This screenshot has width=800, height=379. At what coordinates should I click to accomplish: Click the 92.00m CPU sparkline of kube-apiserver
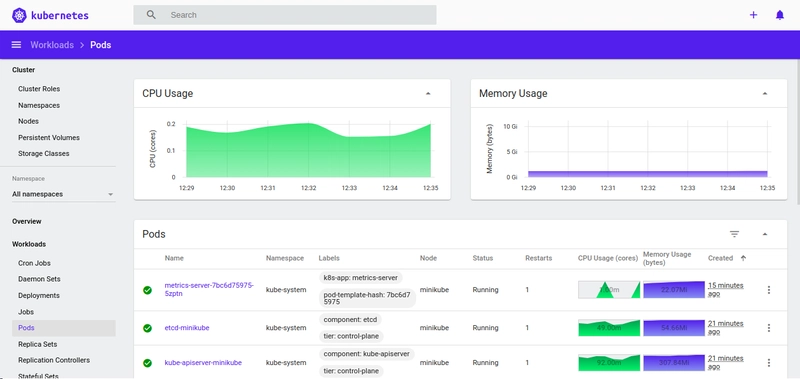(x=609, y=363)
